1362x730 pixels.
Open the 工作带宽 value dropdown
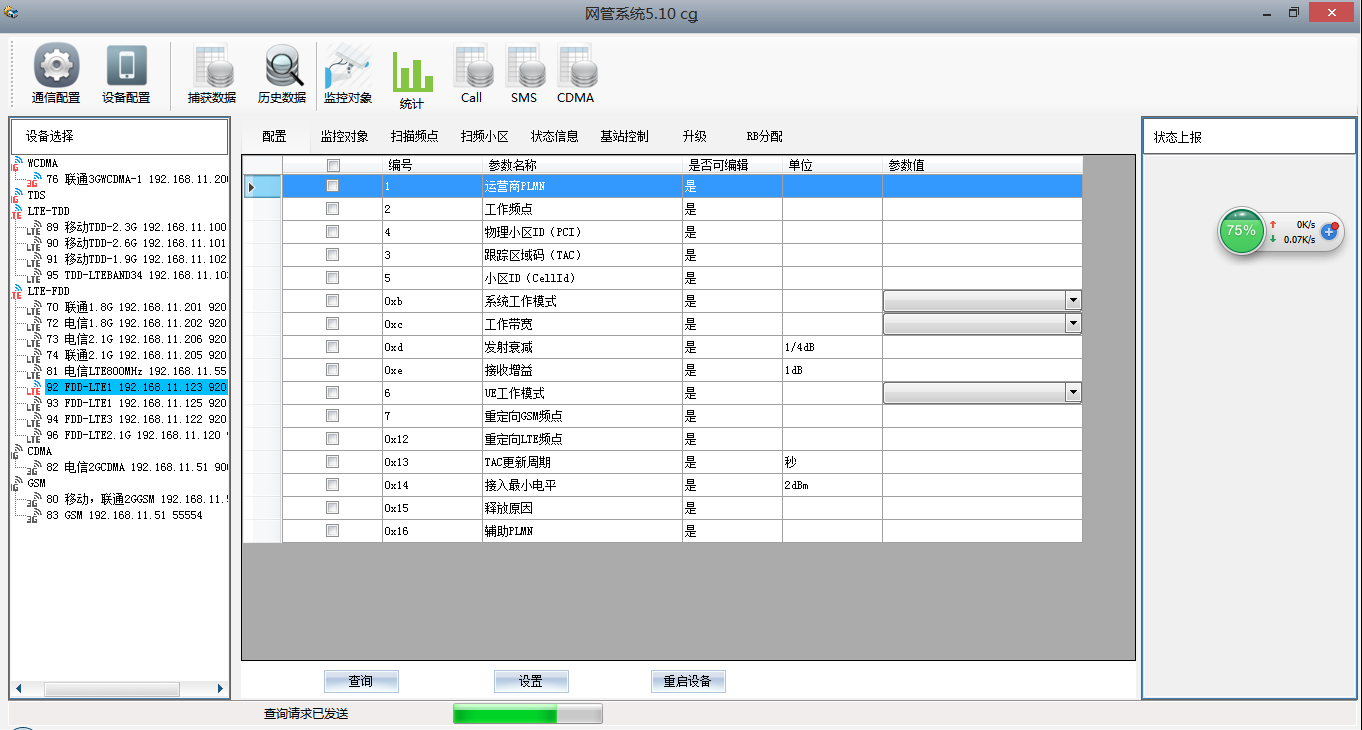tap(1071, 323)
